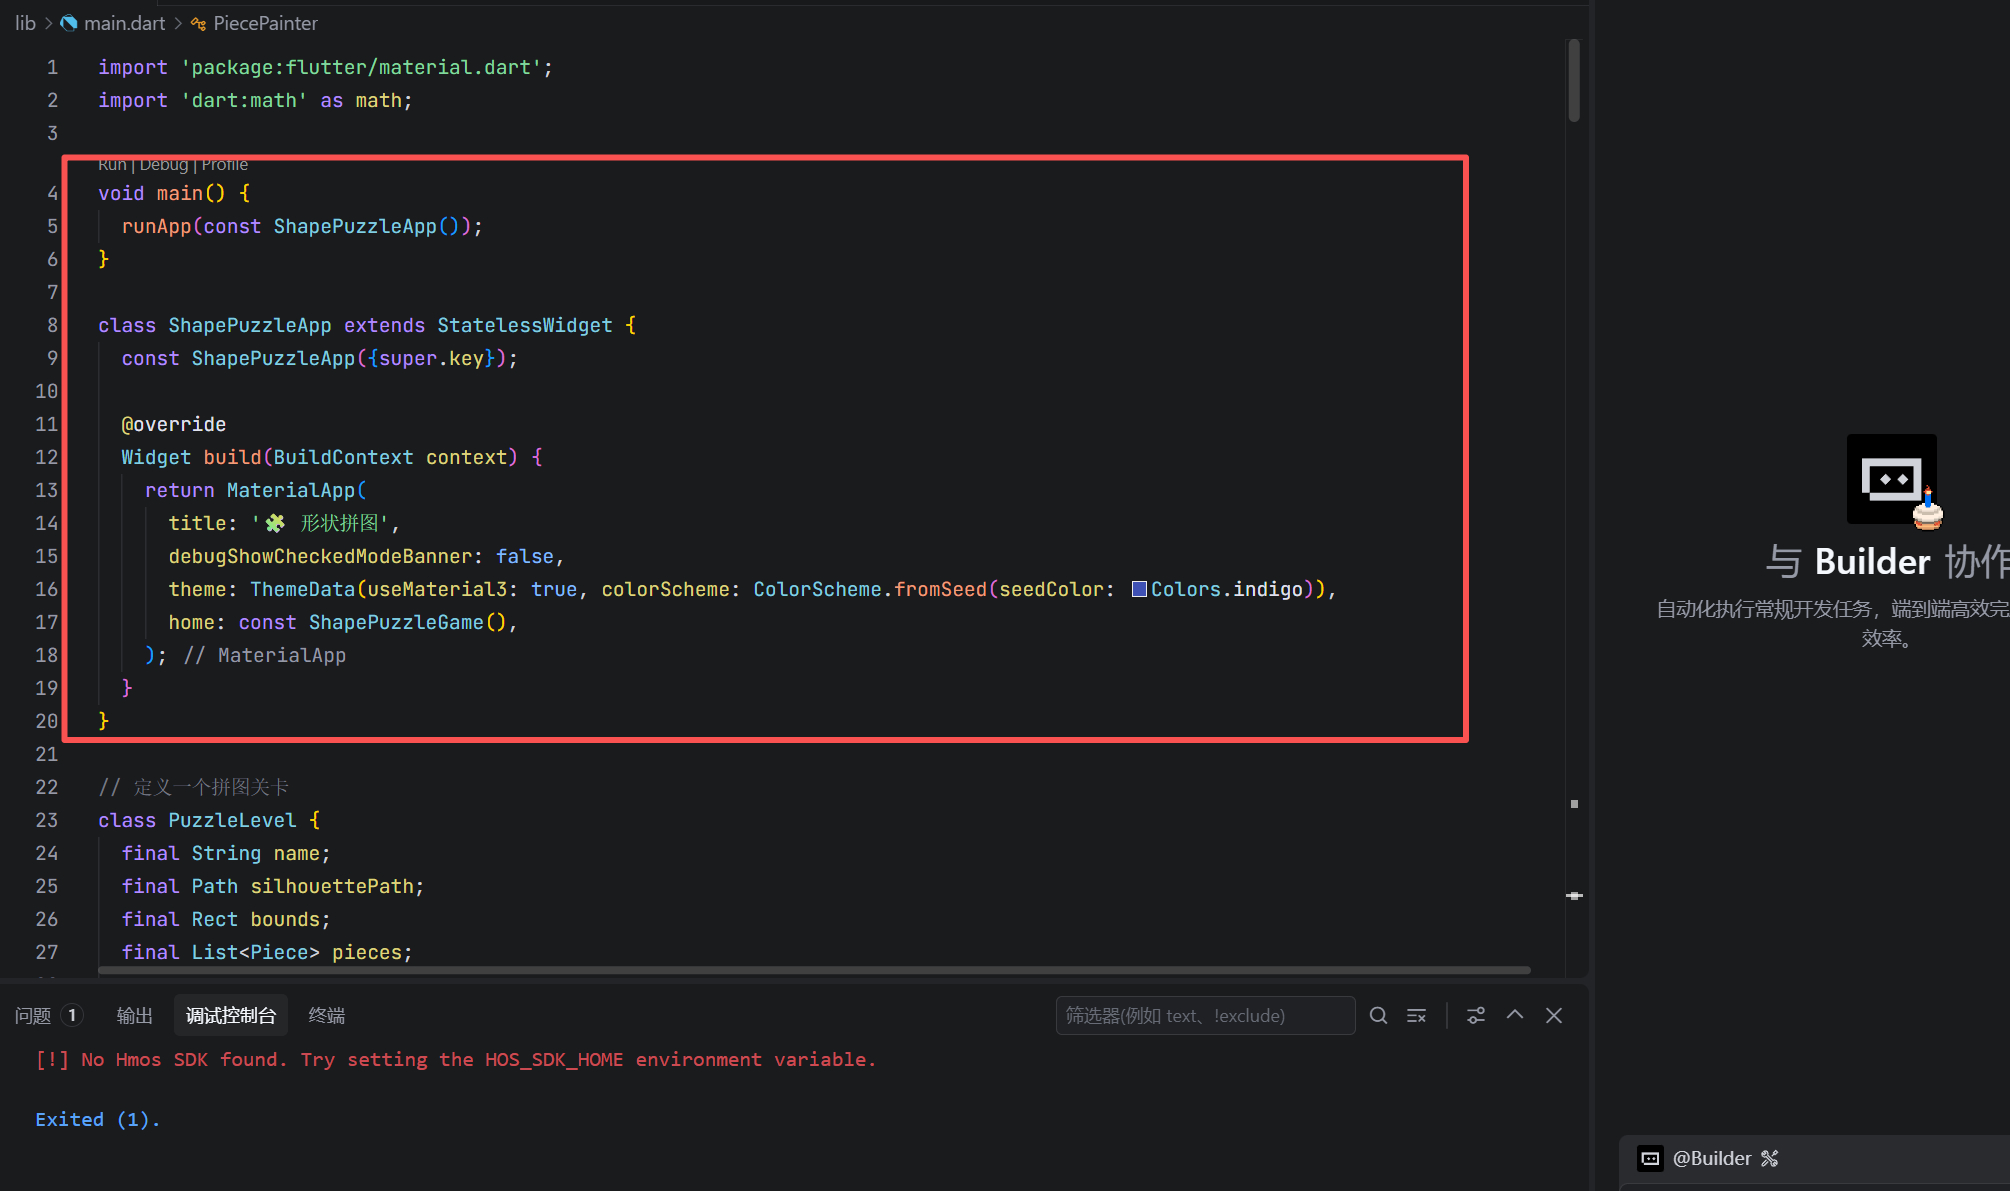The width and height of the screenshot is (2010, 1191).
Task: Switch to the 问题 tab
Action: tap(33, 1015)
